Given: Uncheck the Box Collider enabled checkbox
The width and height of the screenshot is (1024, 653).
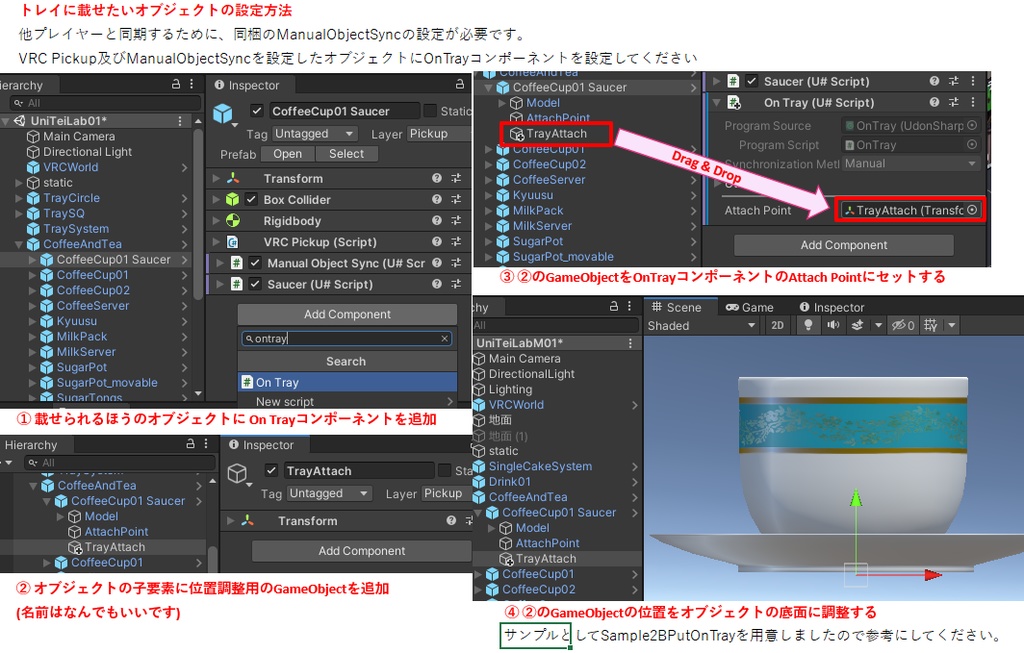Looking at the screenshot, I should [252, 200].
